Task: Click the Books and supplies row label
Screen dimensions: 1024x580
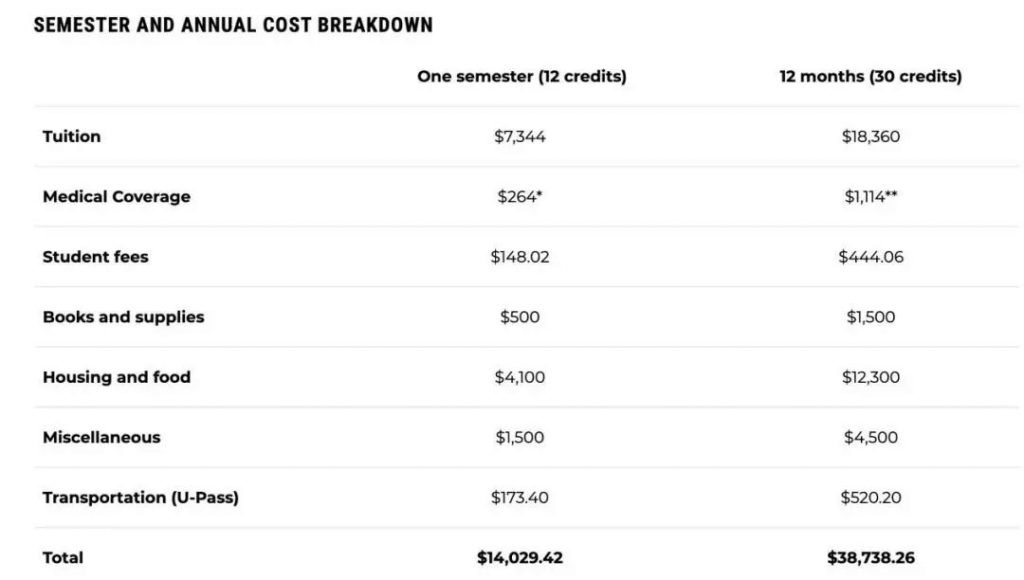Action: 123,317
